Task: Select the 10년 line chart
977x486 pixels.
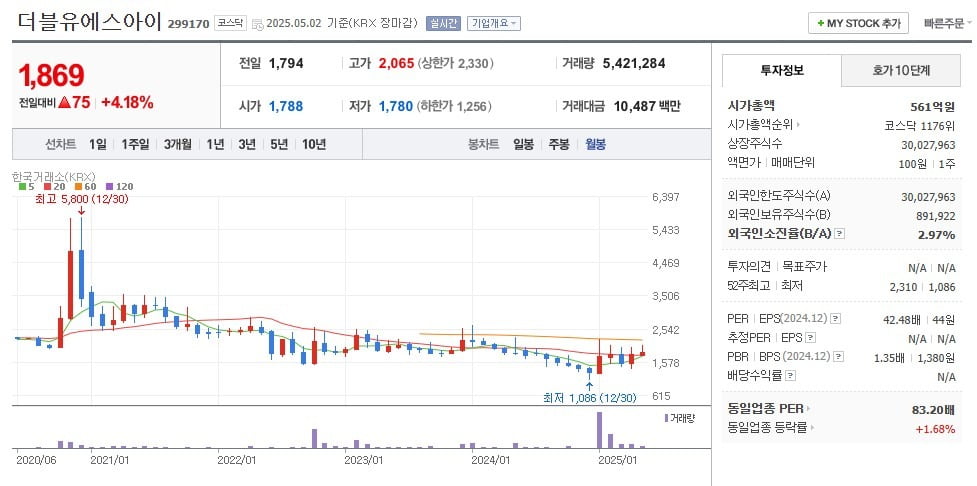Action: (x=314, y=145)
